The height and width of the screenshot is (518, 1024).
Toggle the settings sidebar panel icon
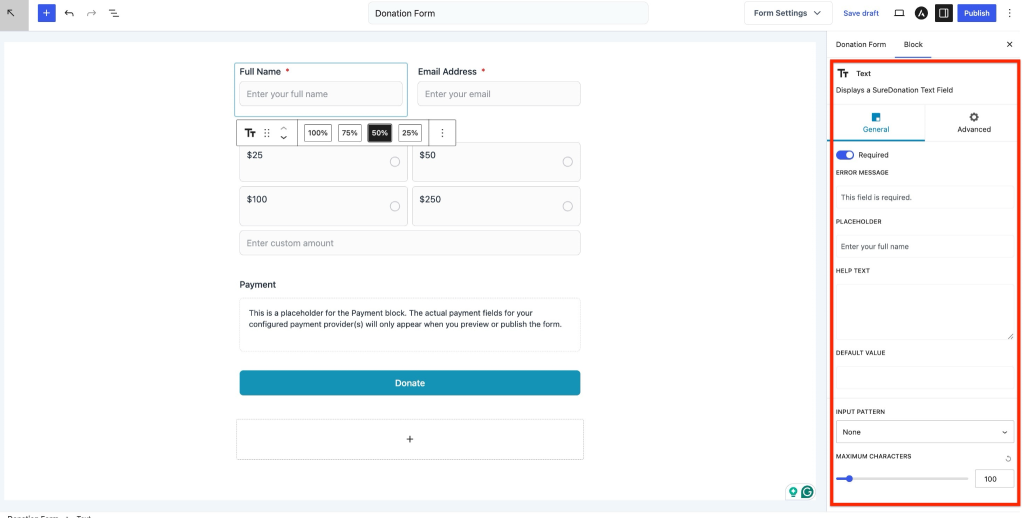click(x=943, y=13)
